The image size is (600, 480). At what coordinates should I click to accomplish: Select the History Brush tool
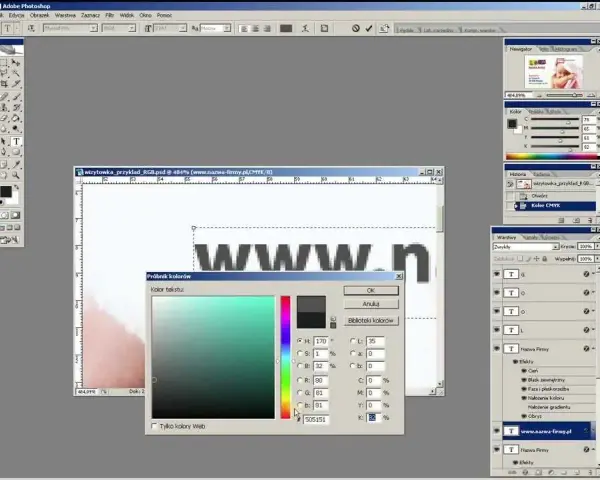click(16, 108)
